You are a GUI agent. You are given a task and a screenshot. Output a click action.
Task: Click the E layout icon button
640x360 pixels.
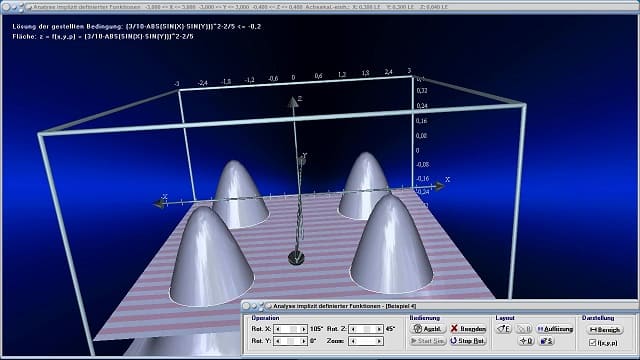click(504, 329)
